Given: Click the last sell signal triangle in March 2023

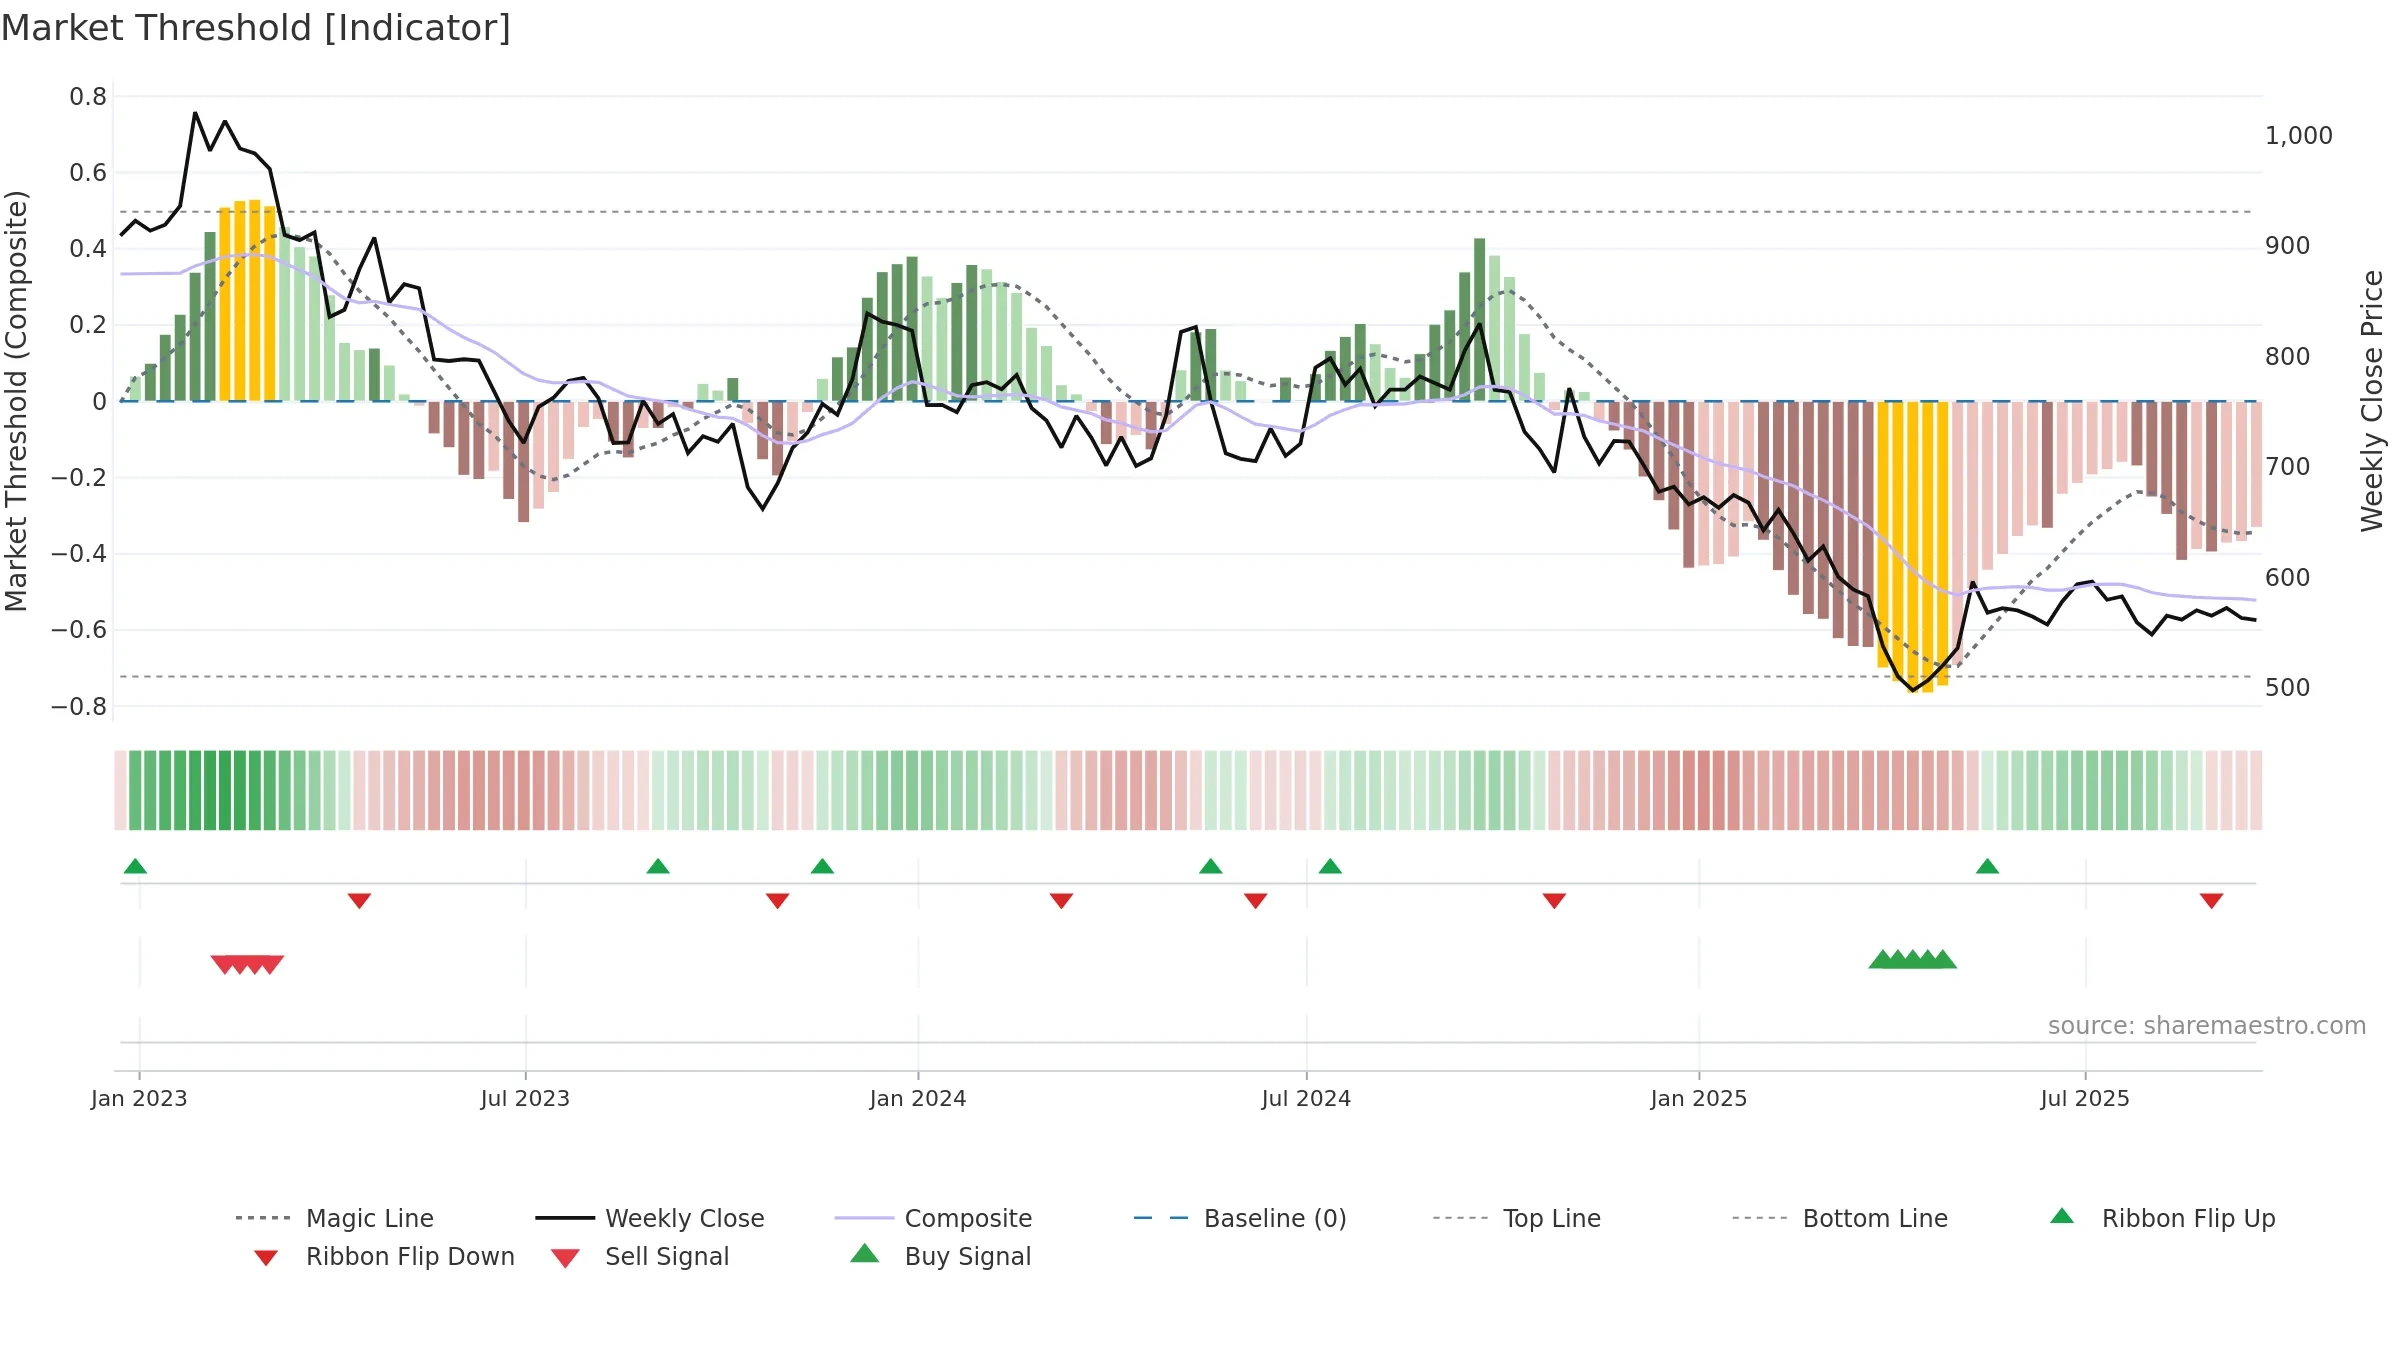Looking at the screenshot, I should [271, 964].
